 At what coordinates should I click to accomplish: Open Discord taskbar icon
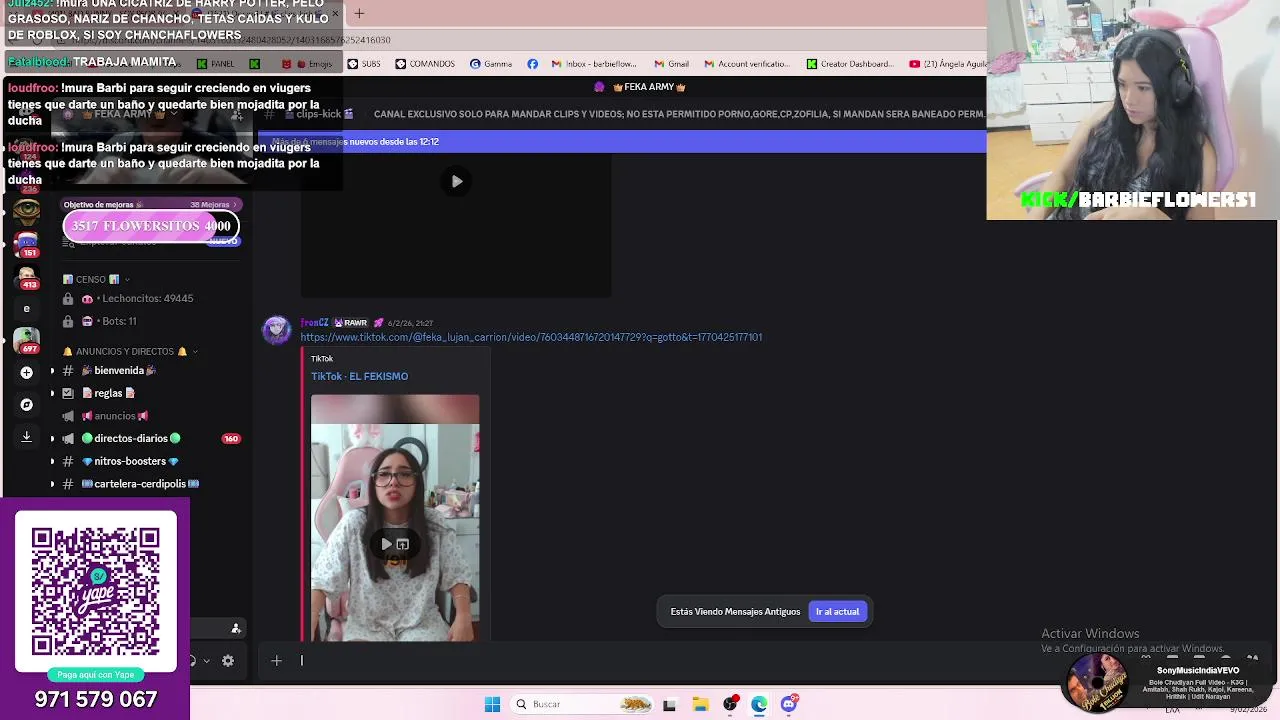[789, 704]
